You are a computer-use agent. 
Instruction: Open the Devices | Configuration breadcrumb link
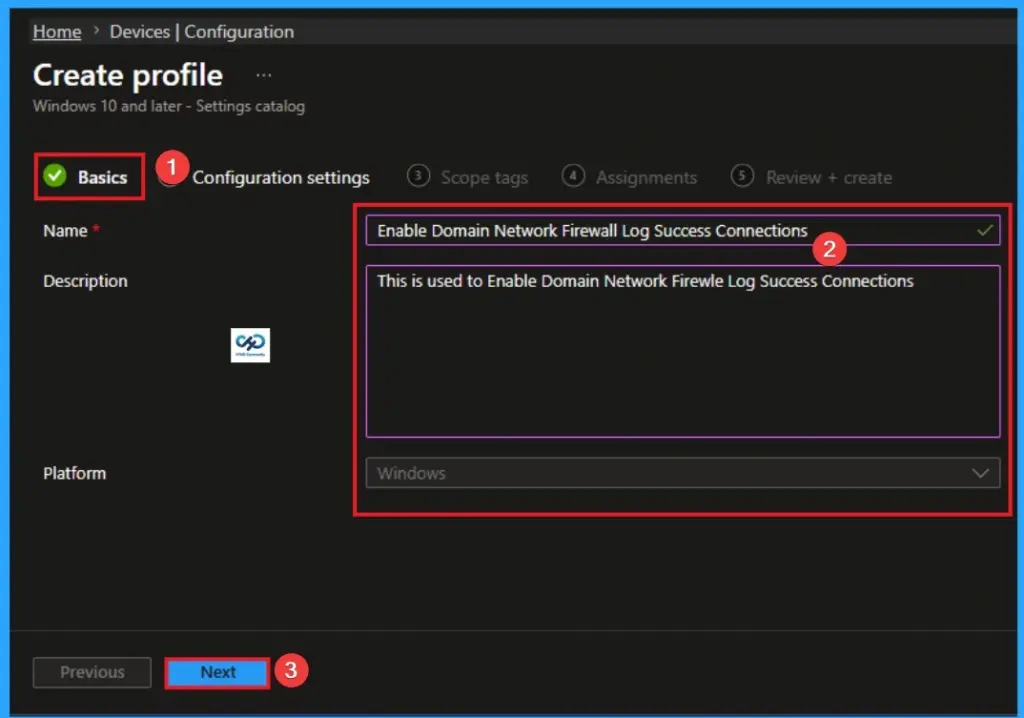(x=202, y=31)
